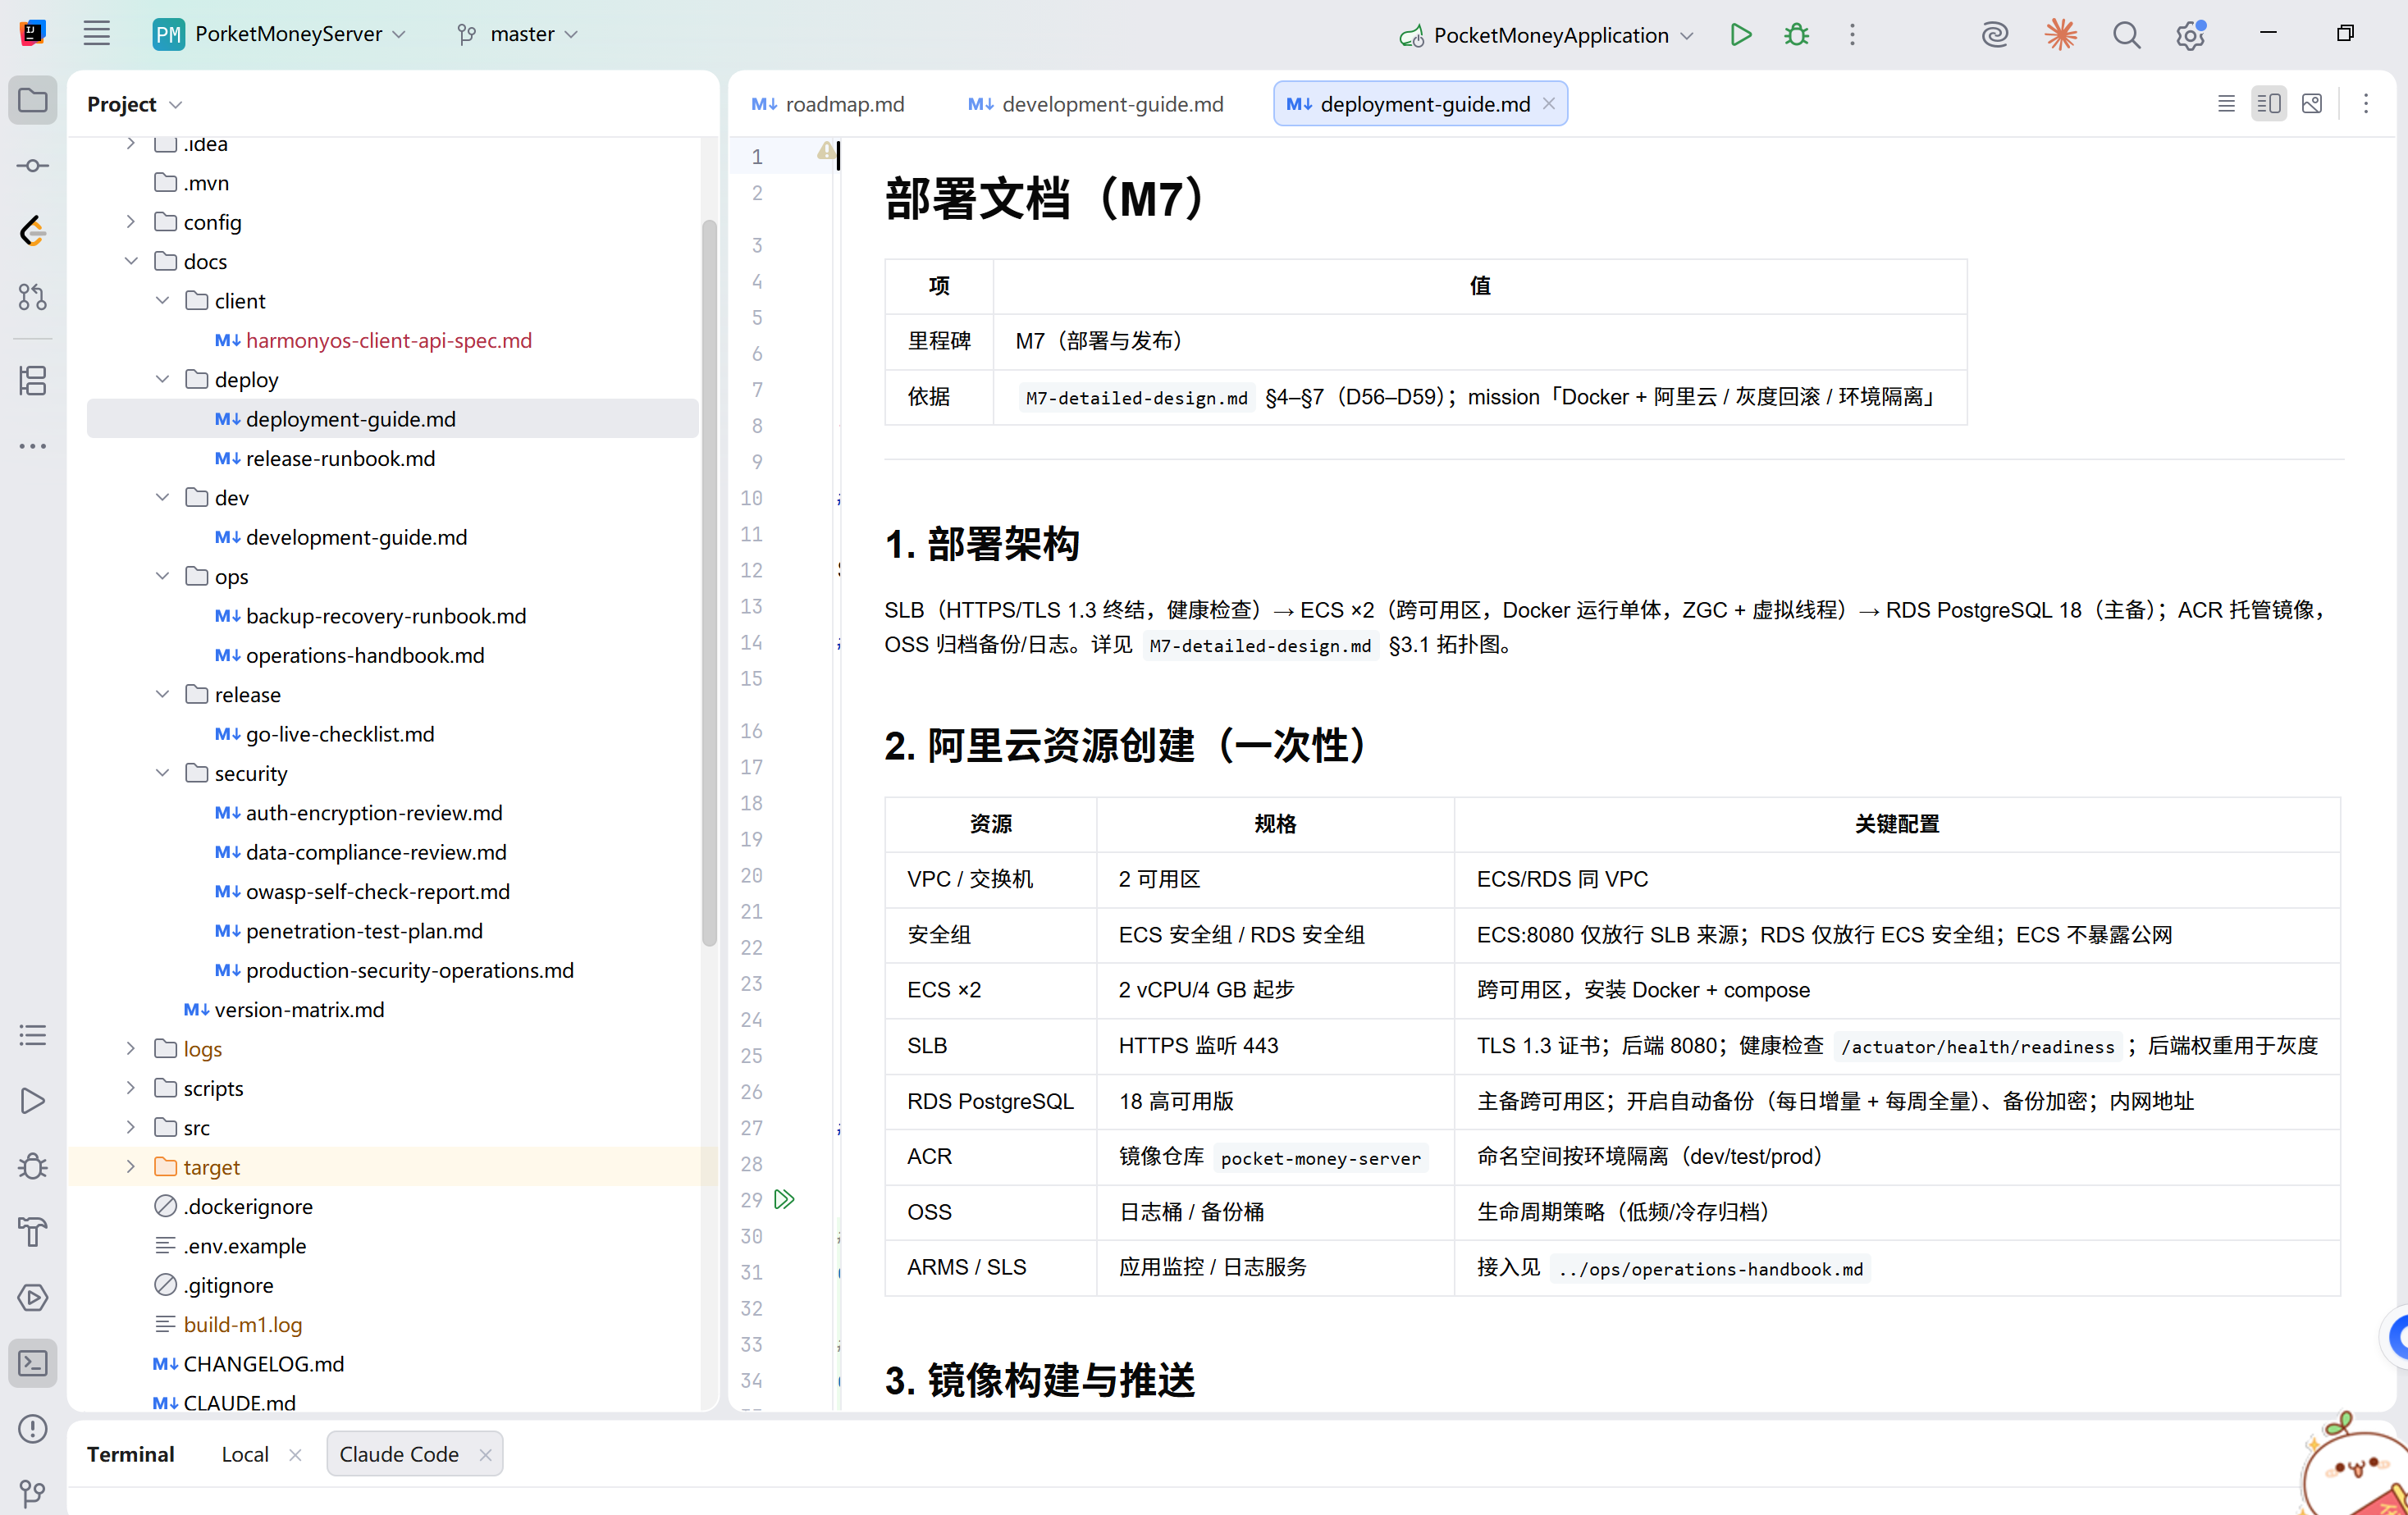
Task: Debug PocketMoneyApplication with the bug icon
Action: click(1796, 35)
